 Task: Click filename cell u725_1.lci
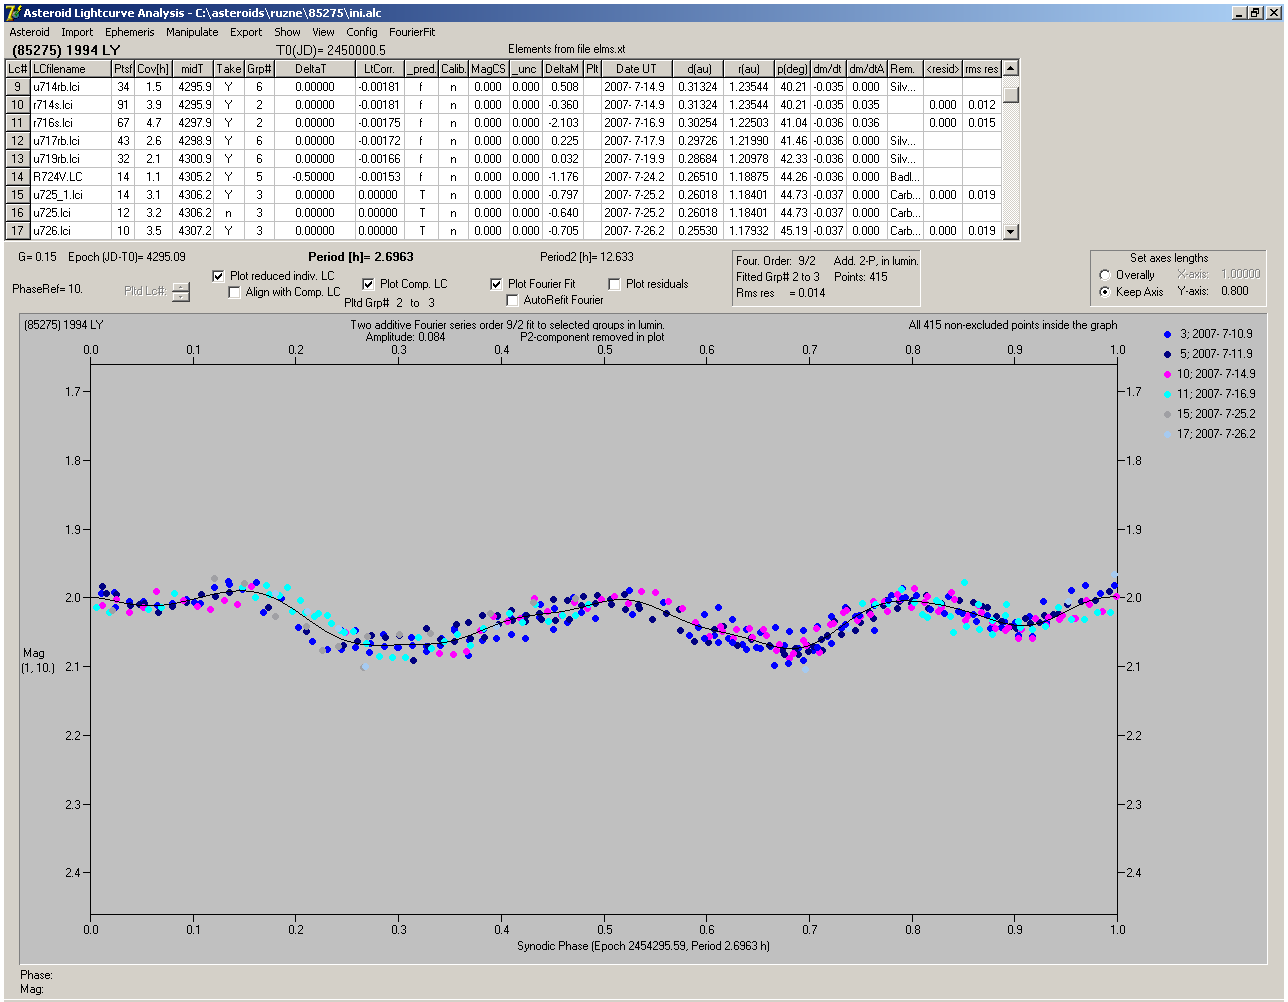tap(70, 195)
